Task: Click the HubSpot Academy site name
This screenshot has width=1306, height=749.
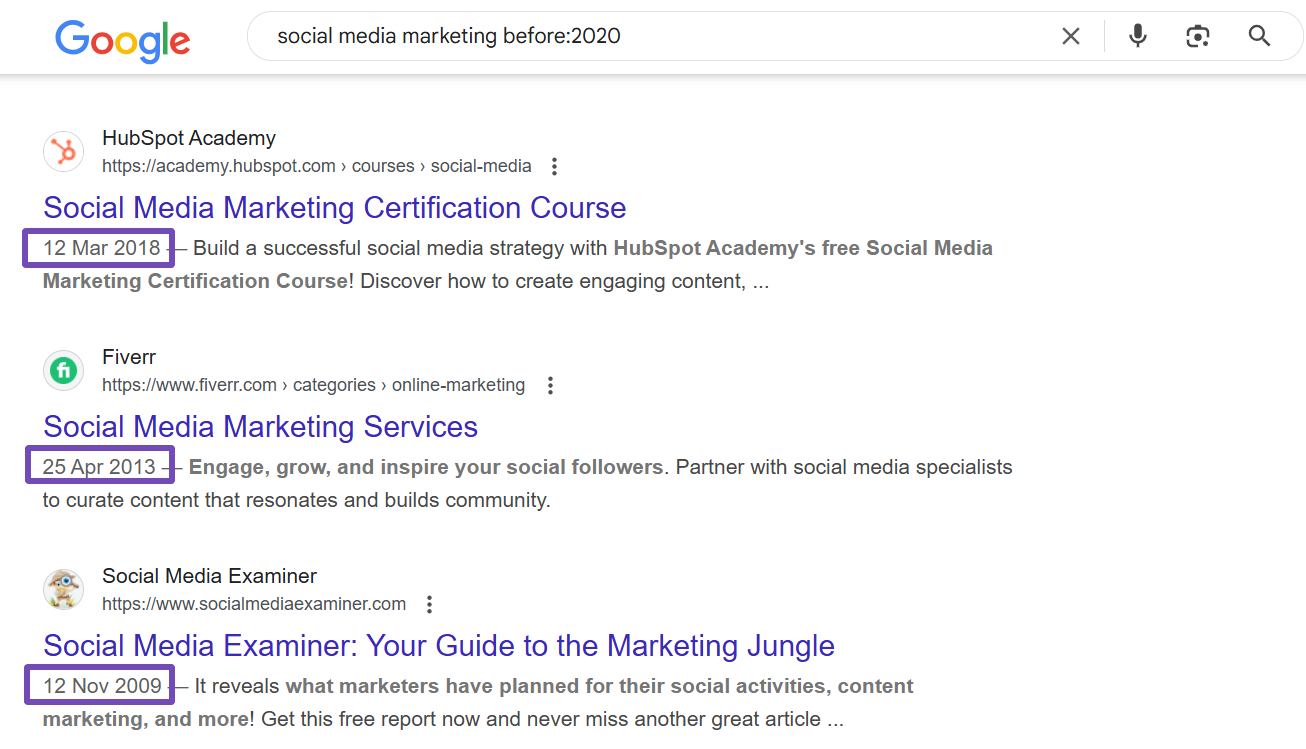Action: click(x=188, y=138)
